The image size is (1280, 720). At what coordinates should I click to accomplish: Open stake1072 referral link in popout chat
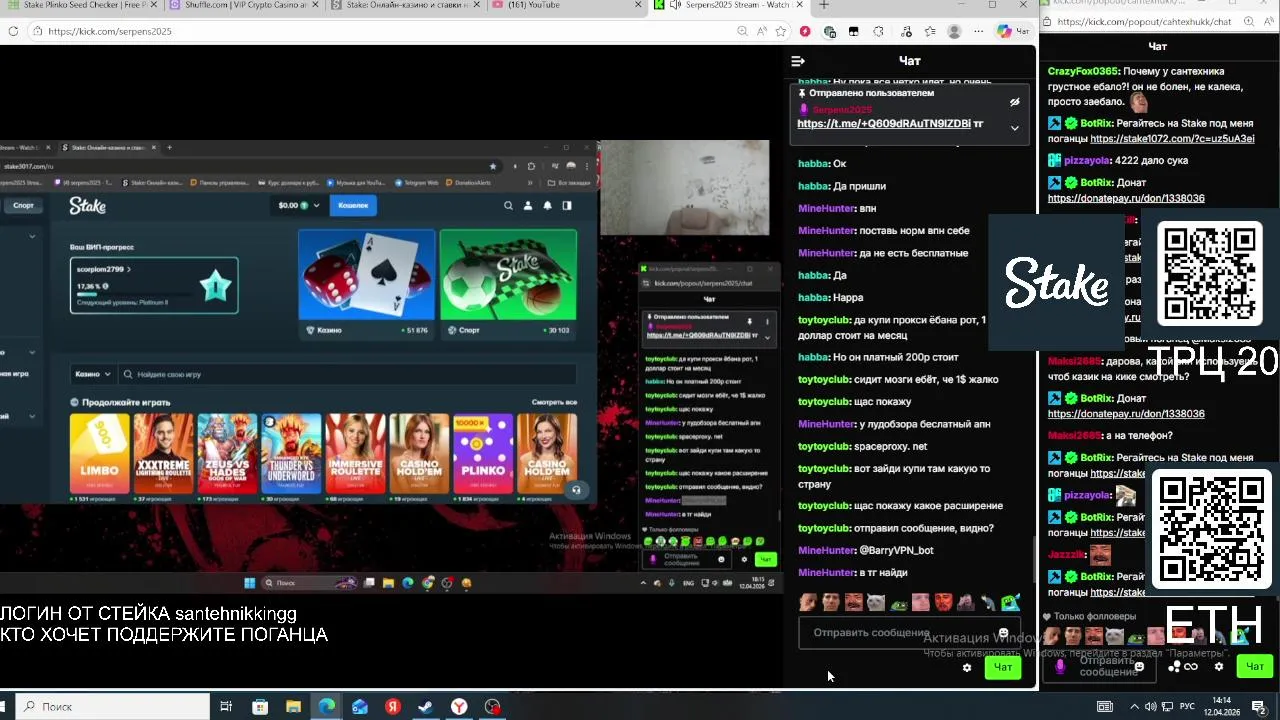(x=1172, y=139)
